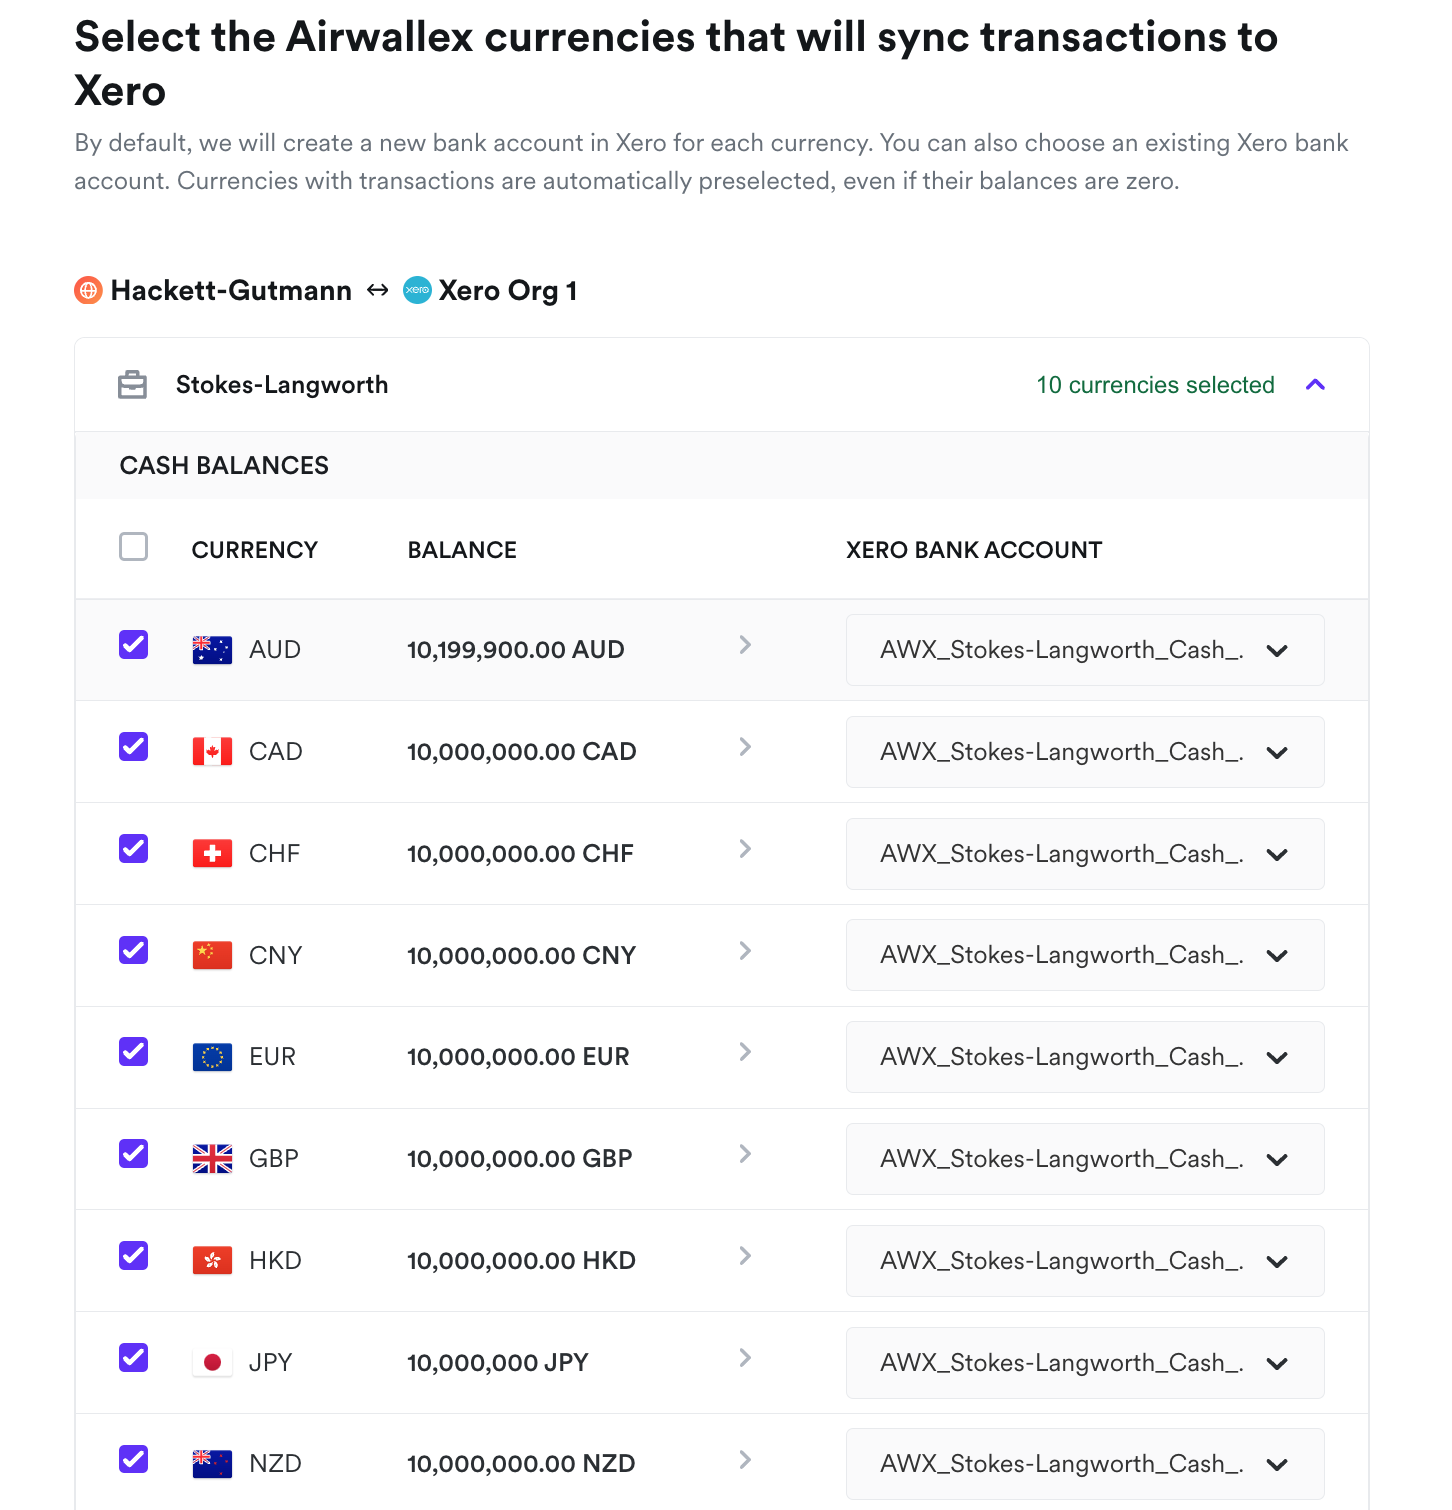The image size is (1452, 1510).
Task: Click the Stokes-Langworth briefcase icon
Action: 132,385
